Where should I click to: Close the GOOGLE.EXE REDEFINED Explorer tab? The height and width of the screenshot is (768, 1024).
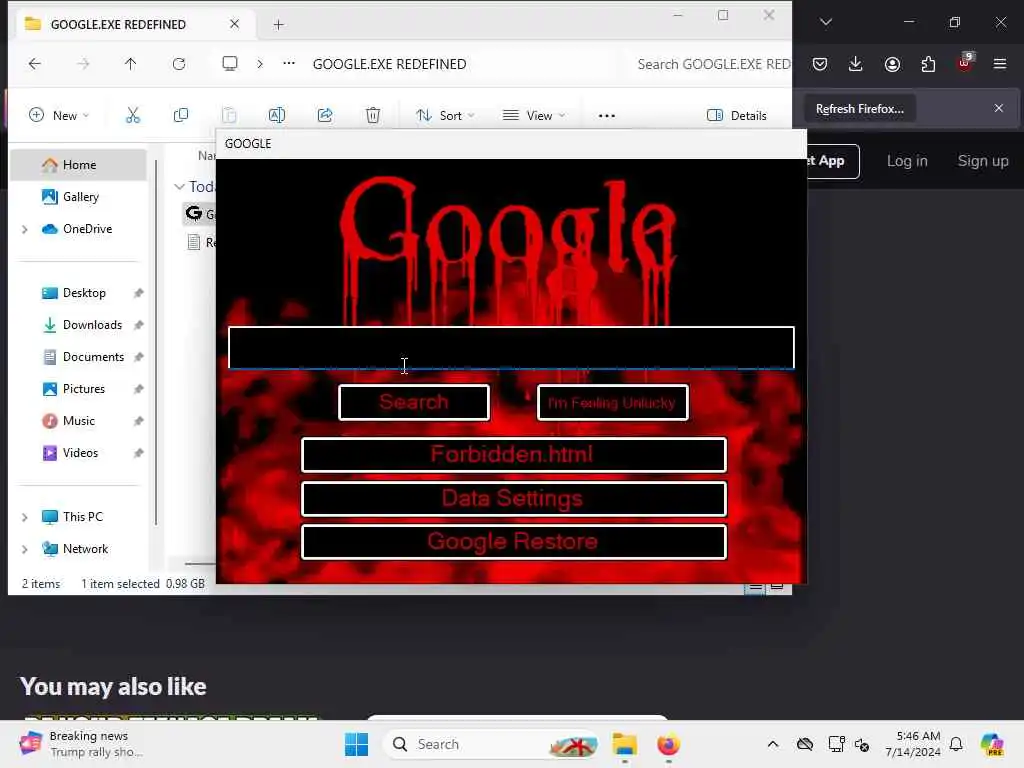234,24
